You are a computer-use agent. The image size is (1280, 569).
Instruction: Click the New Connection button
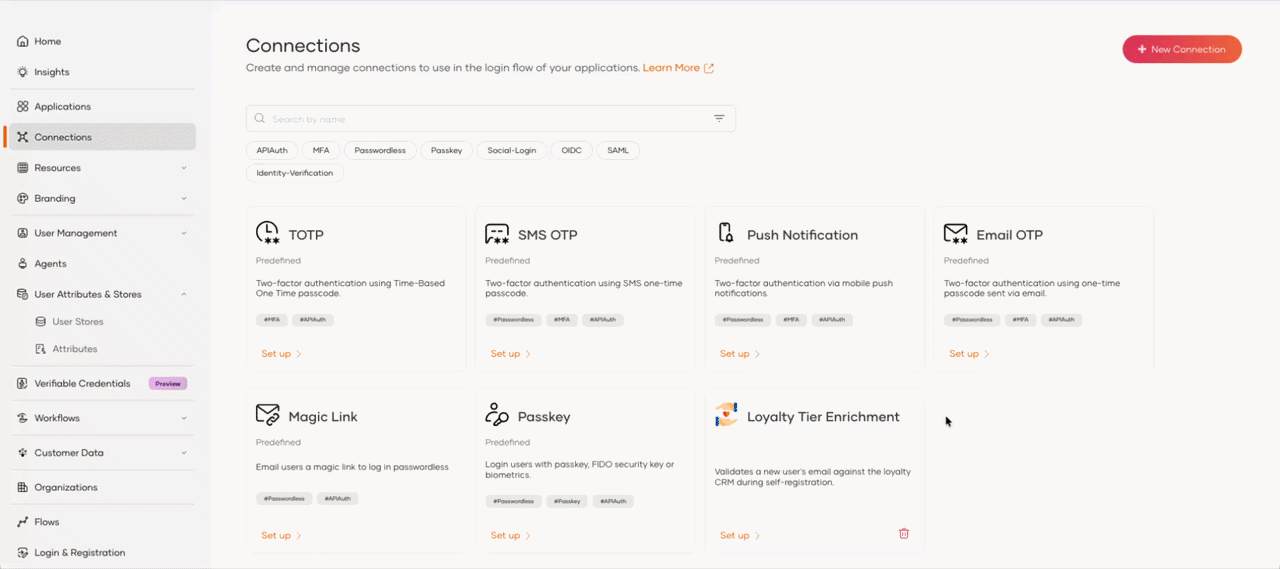coord(1182,49)
